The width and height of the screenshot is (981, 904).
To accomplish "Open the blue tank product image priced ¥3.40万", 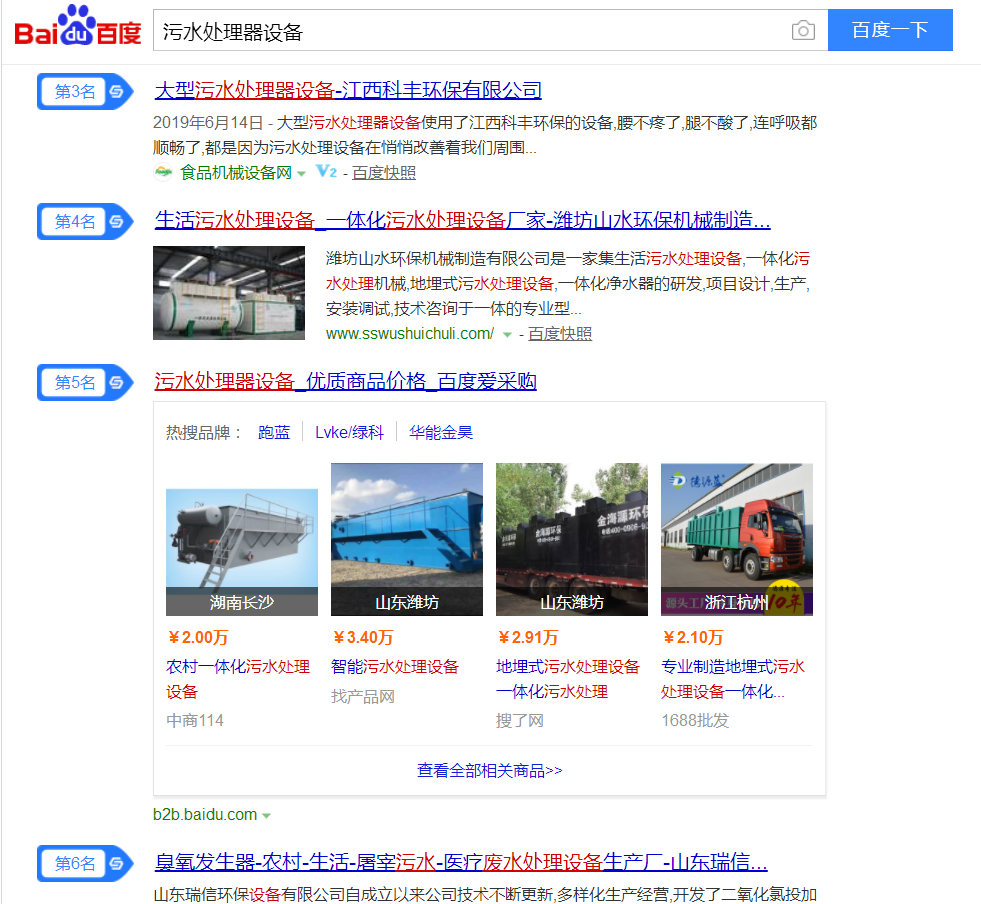I will [x=407, y=539].
